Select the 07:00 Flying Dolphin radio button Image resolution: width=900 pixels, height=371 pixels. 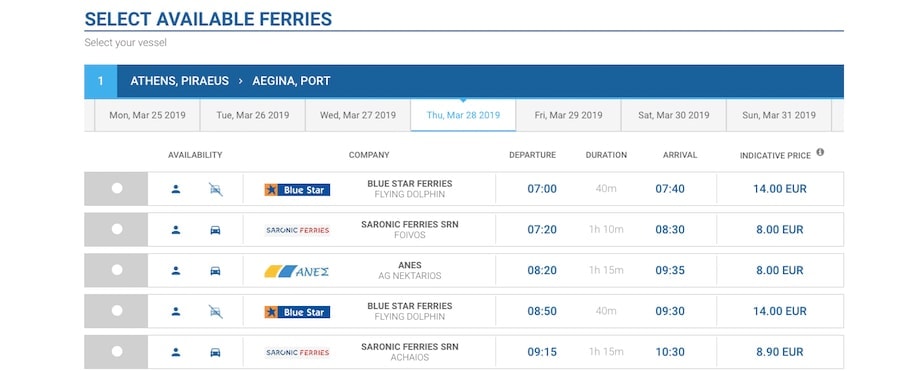click(117, 188)
